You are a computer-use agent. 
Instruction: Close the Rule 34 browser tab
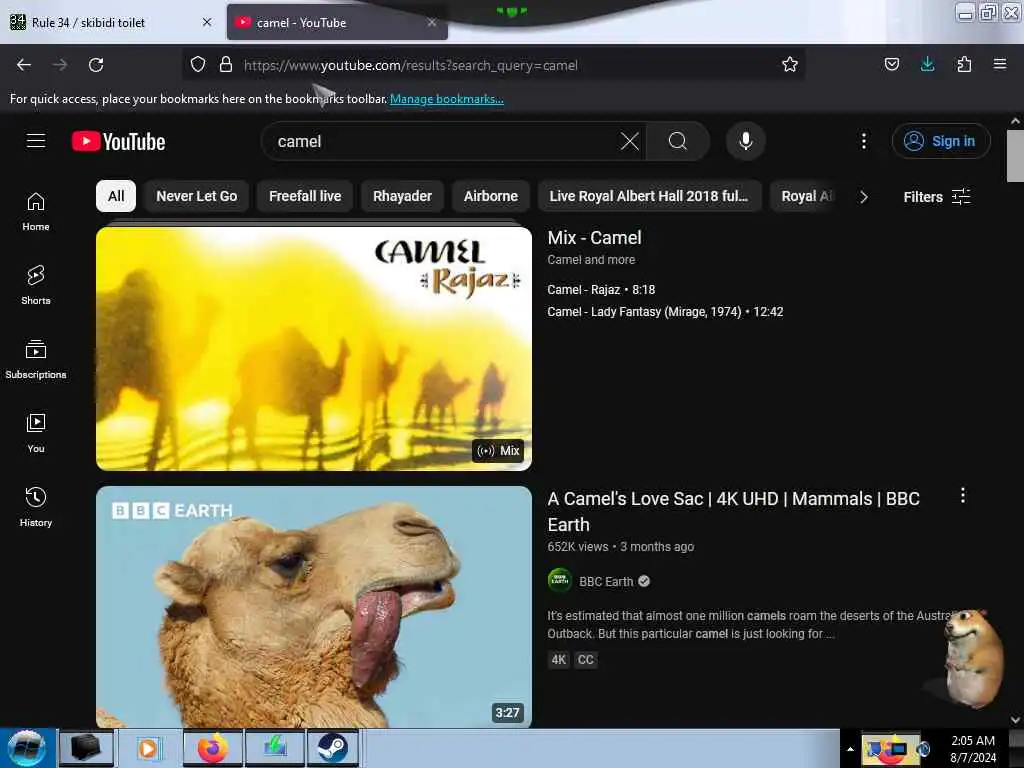point(207,22)
